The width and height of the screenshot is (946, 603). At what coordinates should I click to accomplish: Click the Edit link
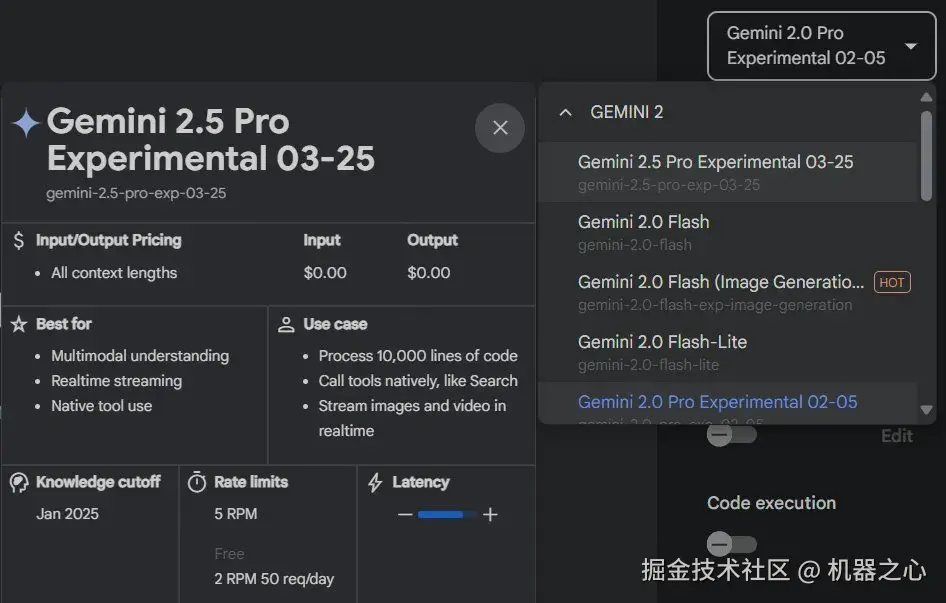pyautogui.click(x=897, y=436)
